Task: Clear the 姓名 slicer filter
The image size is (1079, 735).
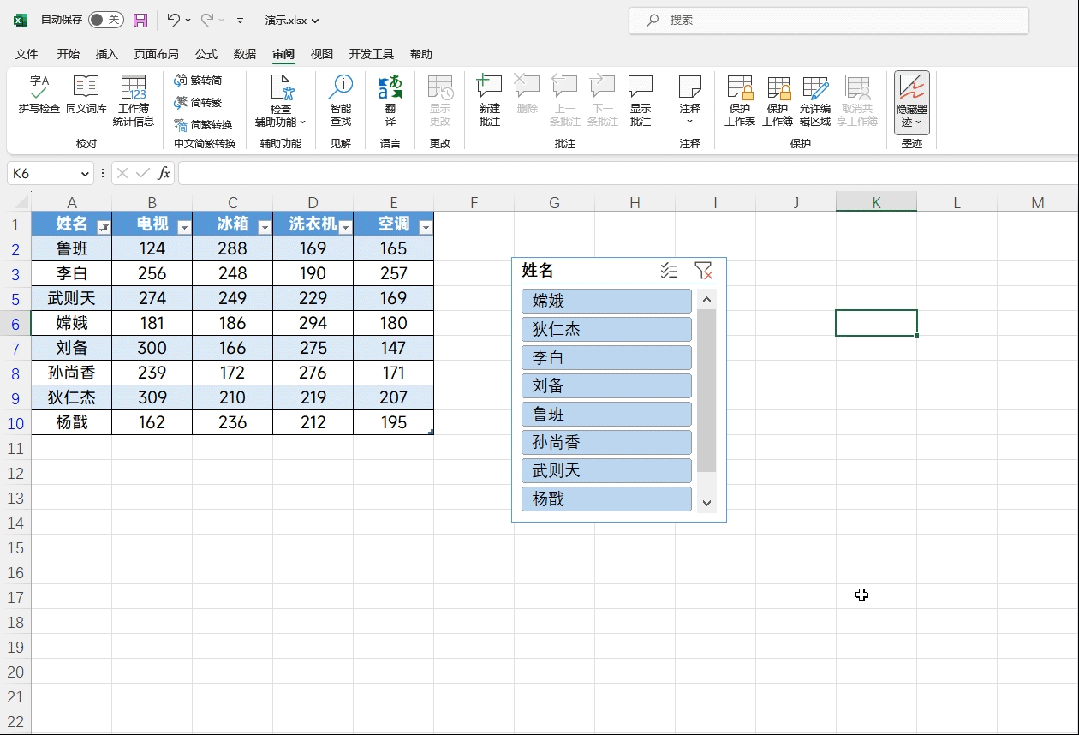Action: [x=703, y=270]
